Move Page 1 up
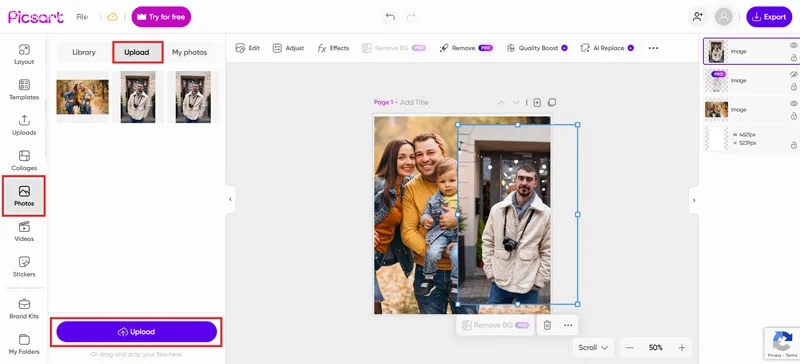Viewport: 800px width, 364px height. pyautogui.click(x=501, y=103)
